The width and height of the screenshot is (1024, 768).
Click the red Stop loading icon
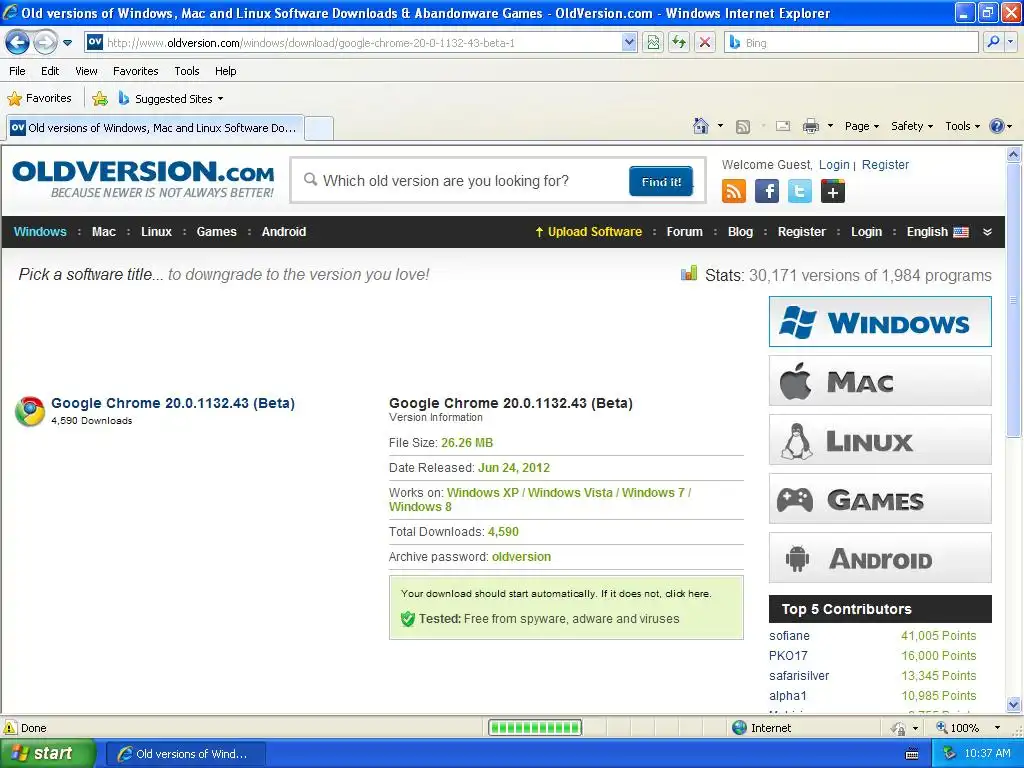tap(705, 43)
